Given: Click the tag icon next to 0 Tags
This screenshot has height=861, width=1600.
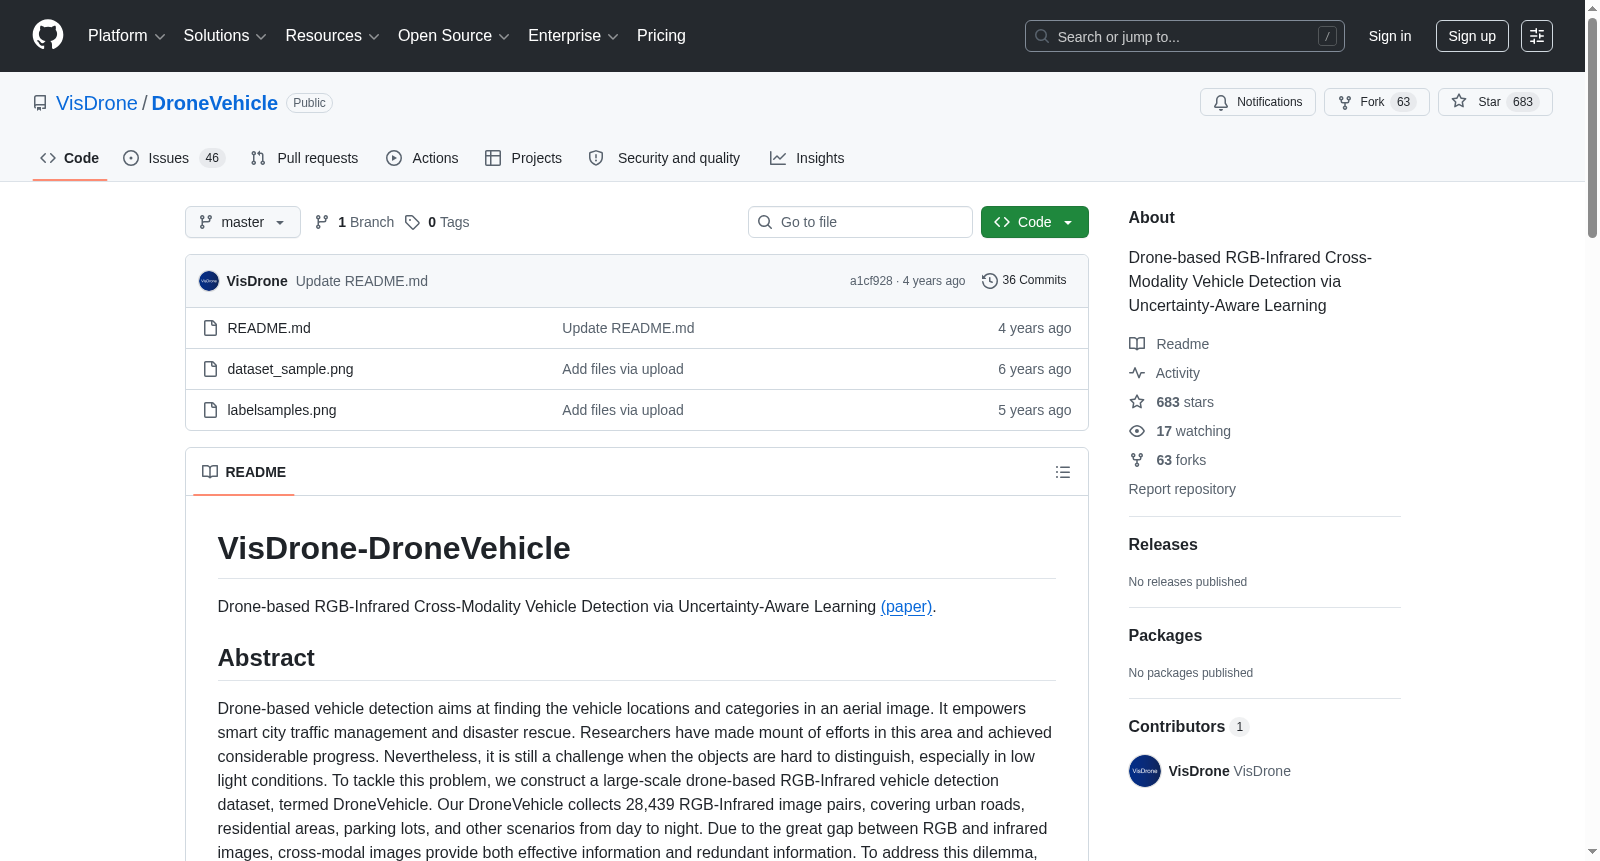Looking at the screenshot, I should click(412, 222).
